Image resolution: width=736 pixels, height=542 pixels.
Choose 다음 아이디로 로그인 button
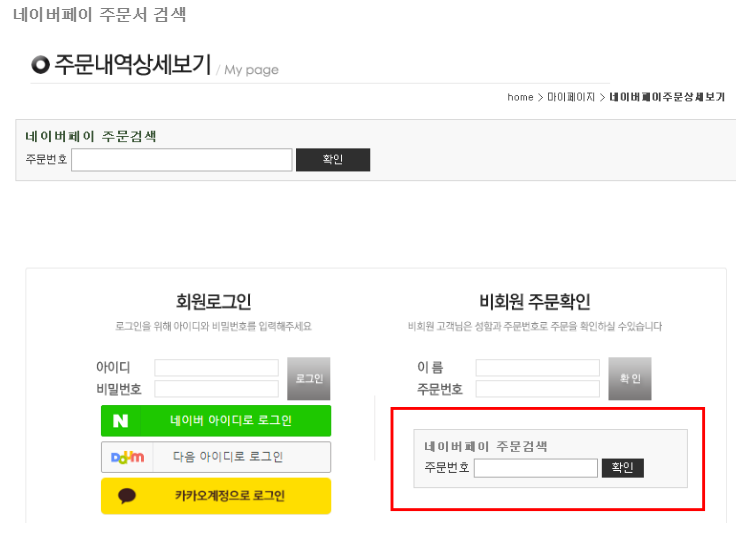click(216, 457)
